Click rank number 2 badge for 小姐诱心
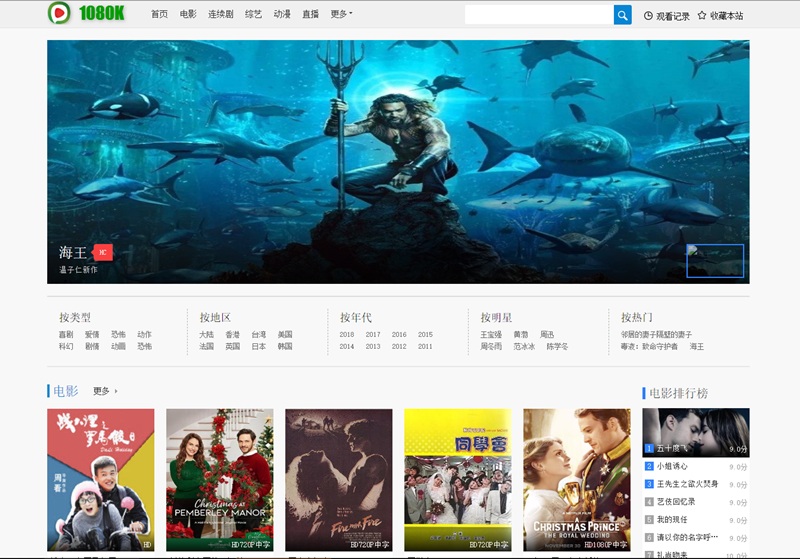 coord(648,466)
